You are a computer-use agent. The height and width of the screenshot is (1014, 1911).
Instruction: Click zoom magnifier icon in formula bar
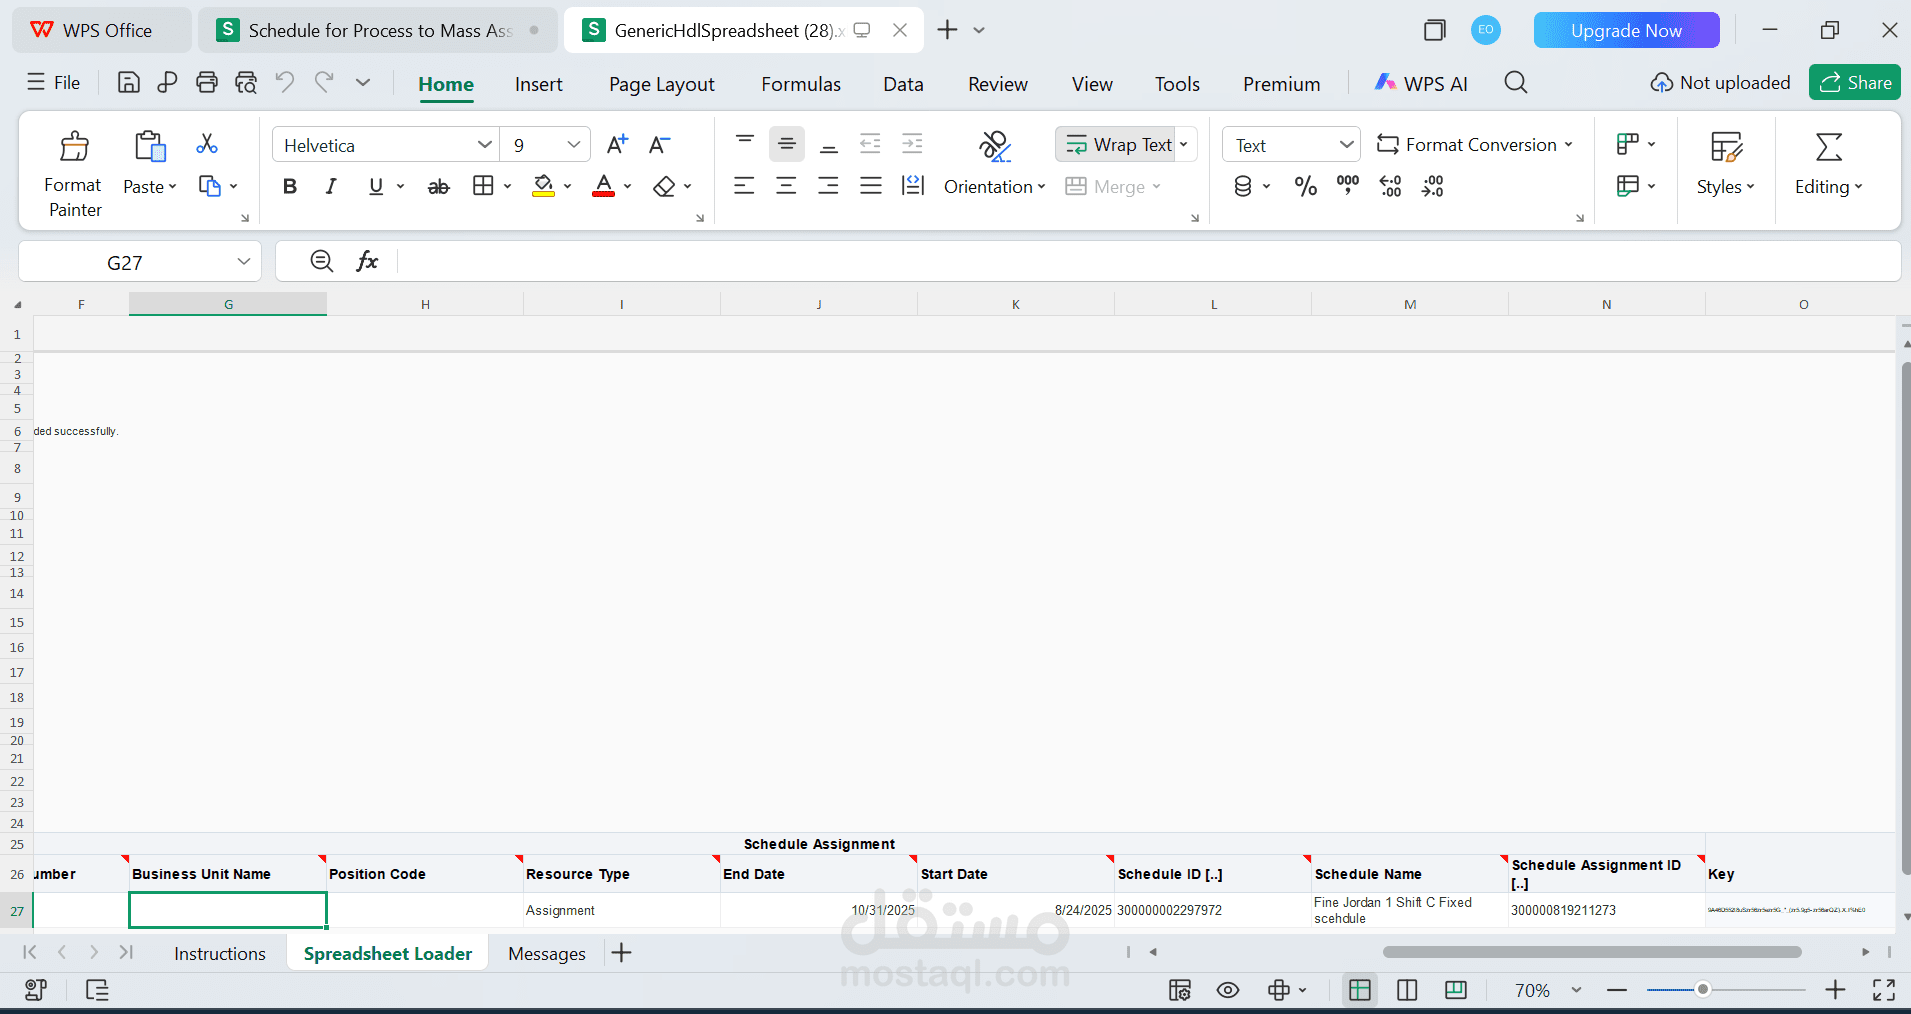pyautogui.click(x=321, y=261)
